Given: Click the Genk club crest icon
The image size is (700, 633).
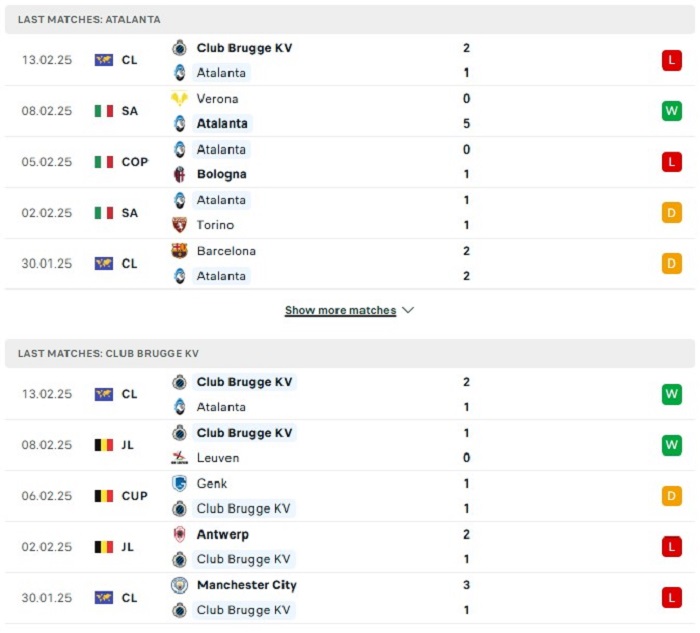Looking at the screenshot, I should (179, 483).
